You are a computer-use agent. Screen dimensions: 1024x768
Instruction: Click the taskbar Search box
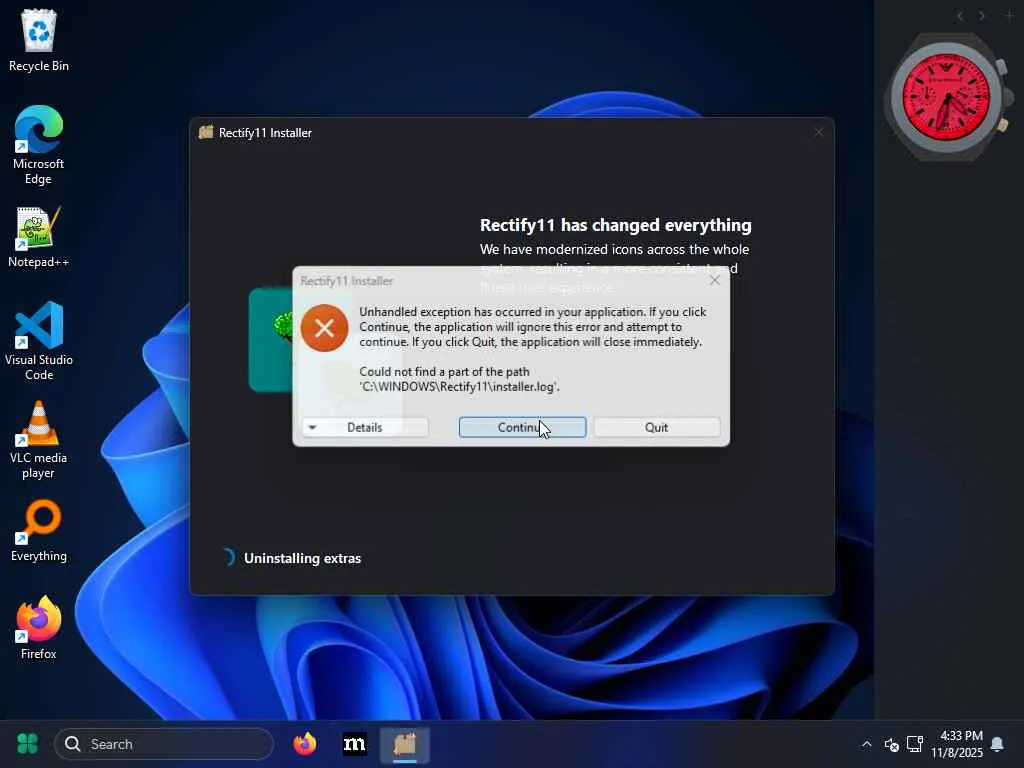click(164, 744)
